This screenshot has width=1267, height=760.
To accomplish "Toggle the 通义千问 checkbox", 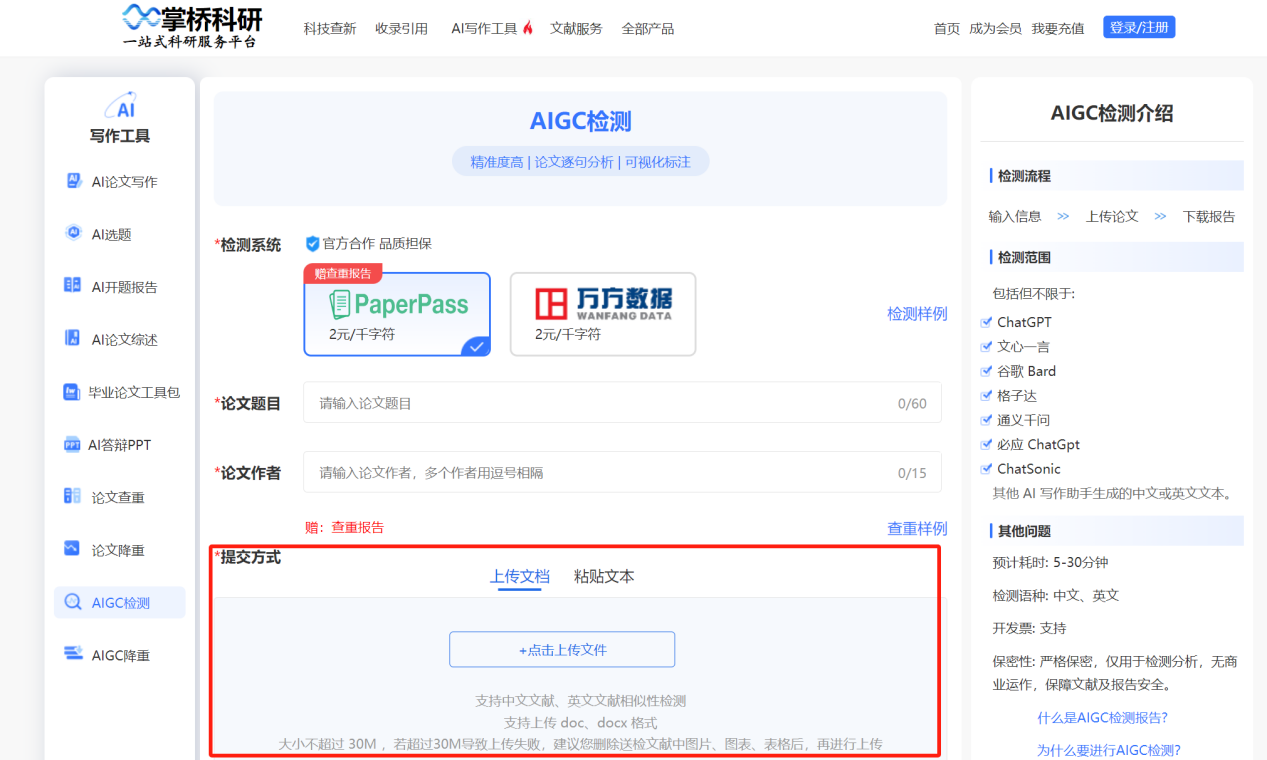I will [986, 420].
